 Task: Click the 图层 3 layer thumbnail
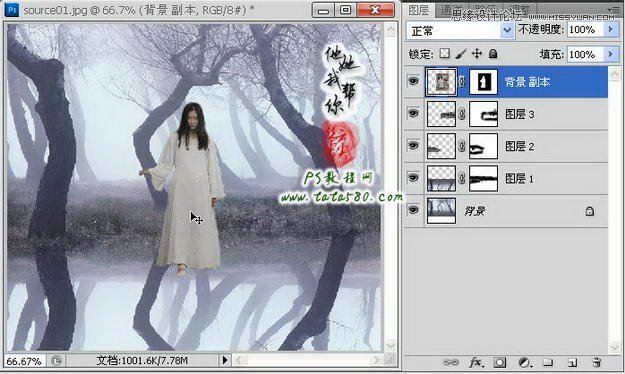point(441,114)
